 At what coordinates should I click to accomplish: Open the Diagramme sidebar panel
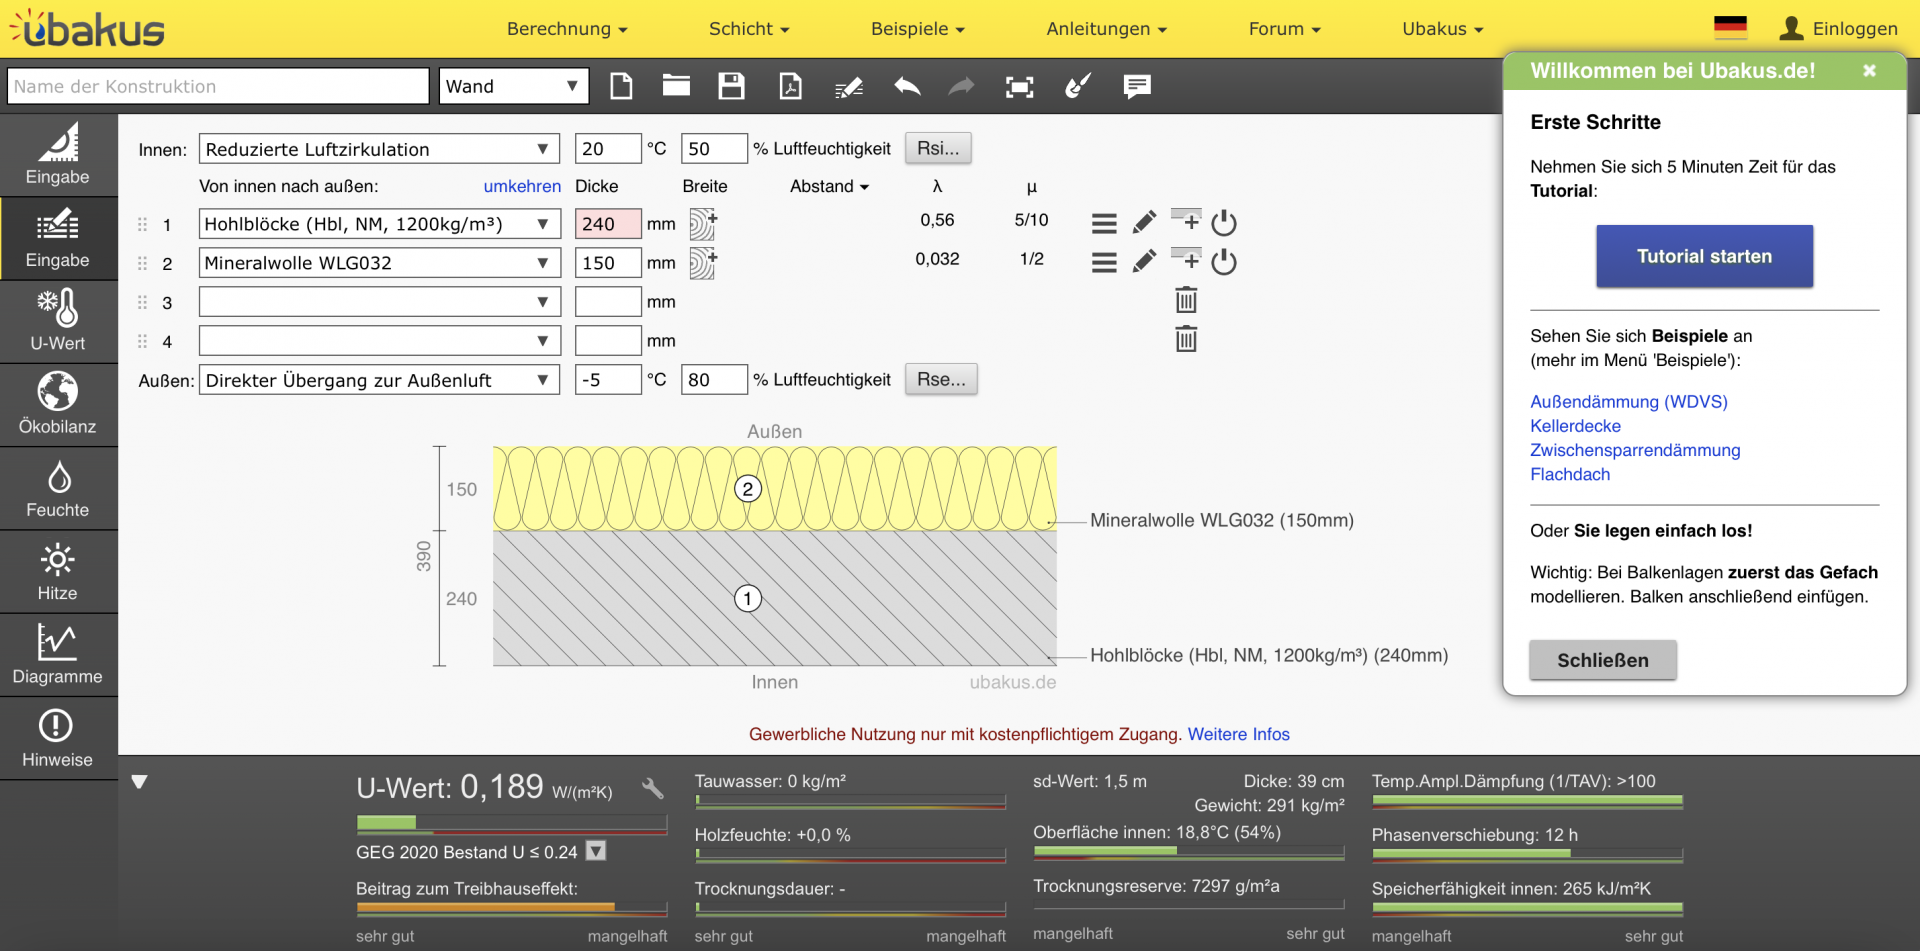pos(58,654)
